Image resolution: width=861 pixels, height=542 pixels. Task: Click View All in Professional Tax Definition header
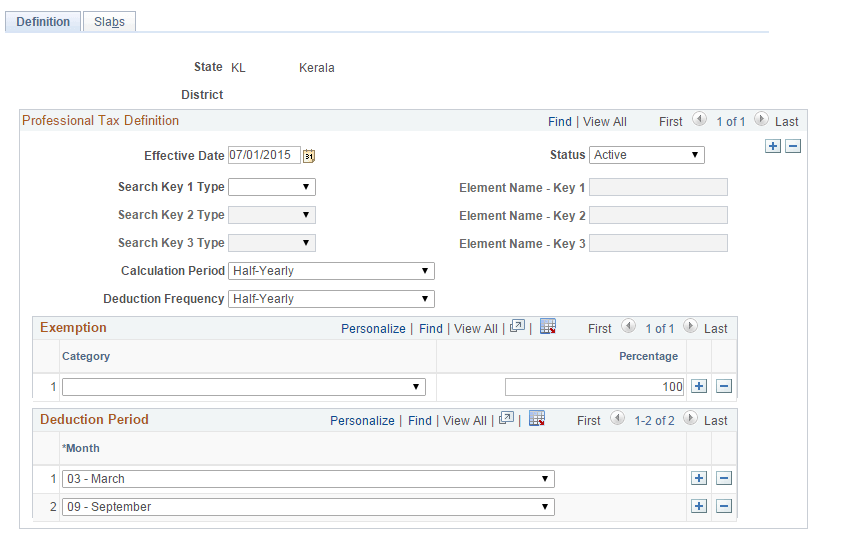pyautogui.click(x=605, y=122)
